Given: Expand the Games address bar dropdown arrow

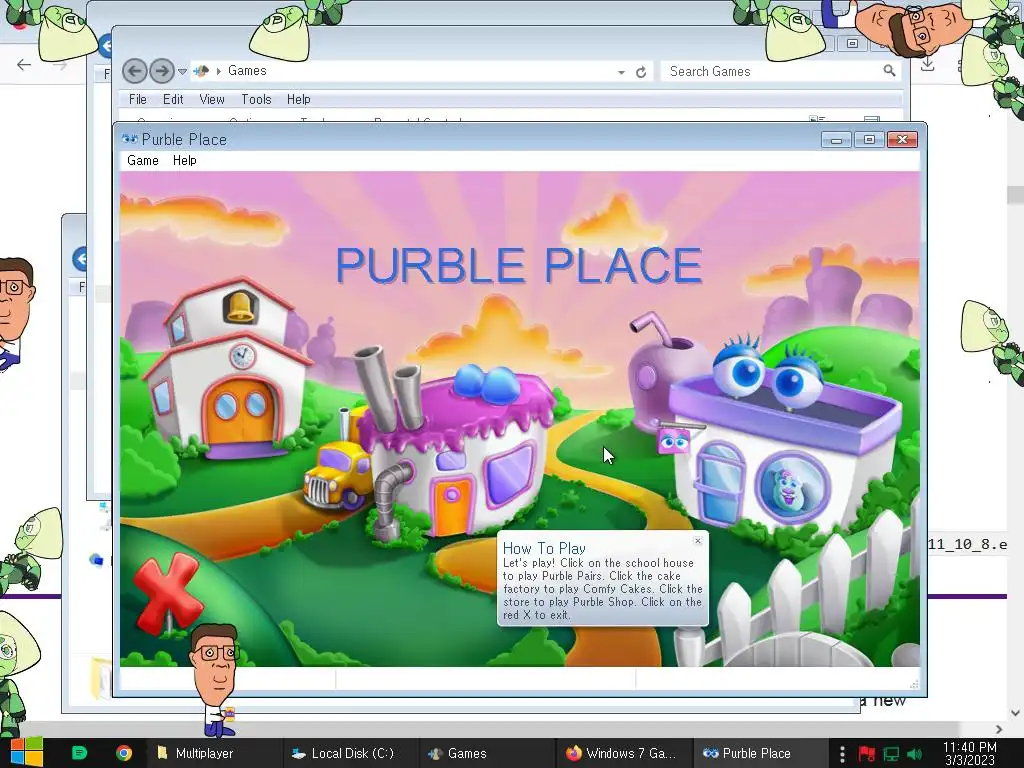Looking at the screenshot, I should click(x=621, y=72).
